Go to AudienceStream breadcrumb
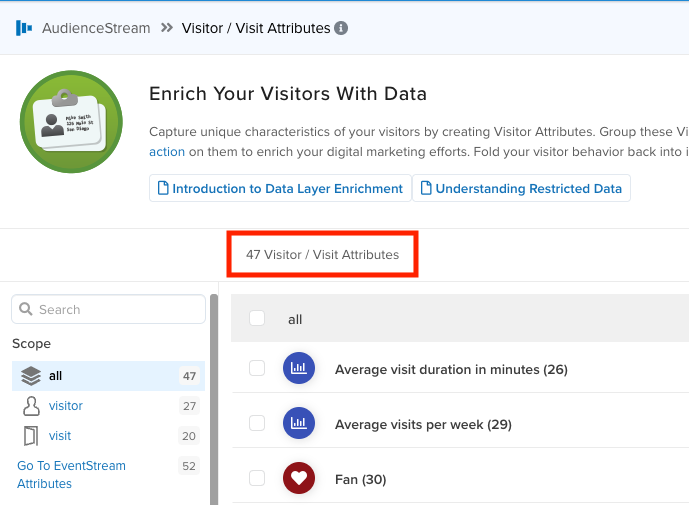This screenshot has width=689, height=505. (96, 28)
